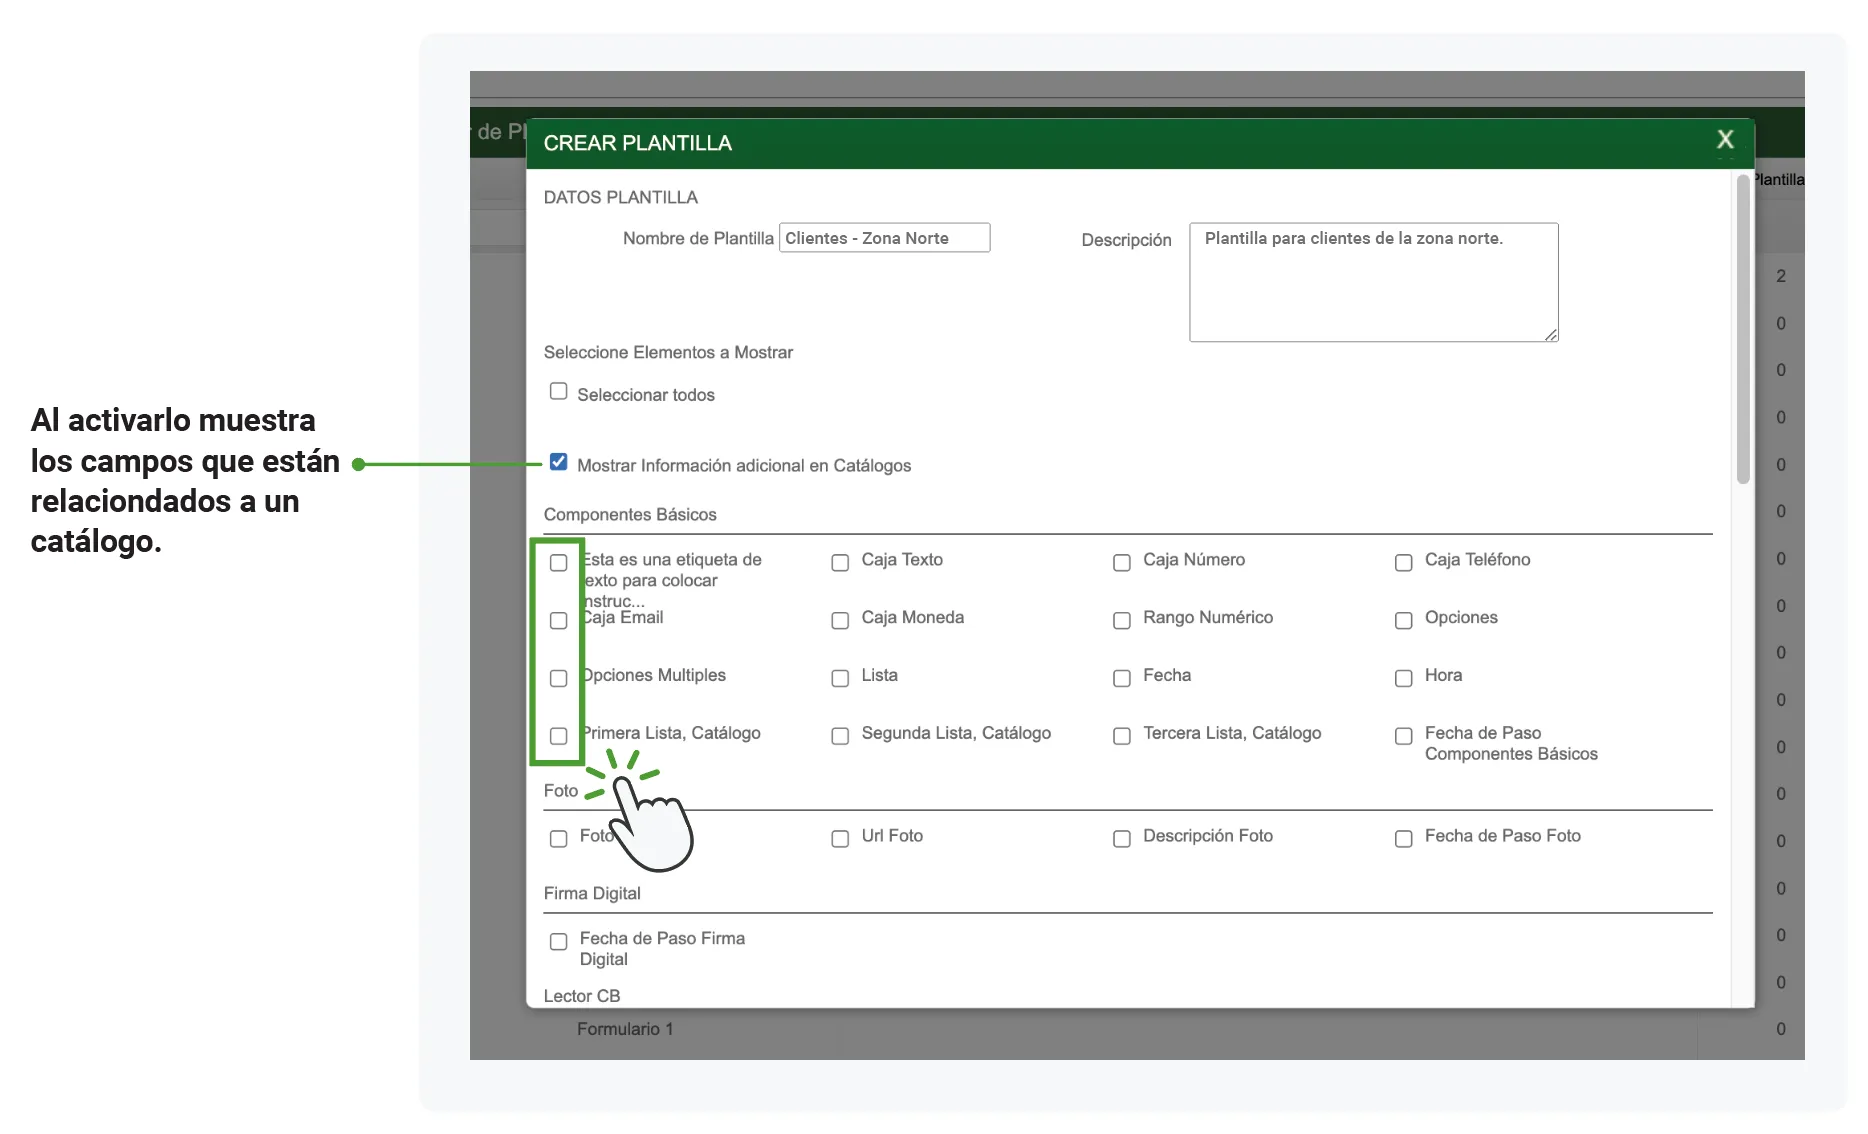
Task: Click the DATOS PLANTILLA heading
Action: click(x=621, y=197)
